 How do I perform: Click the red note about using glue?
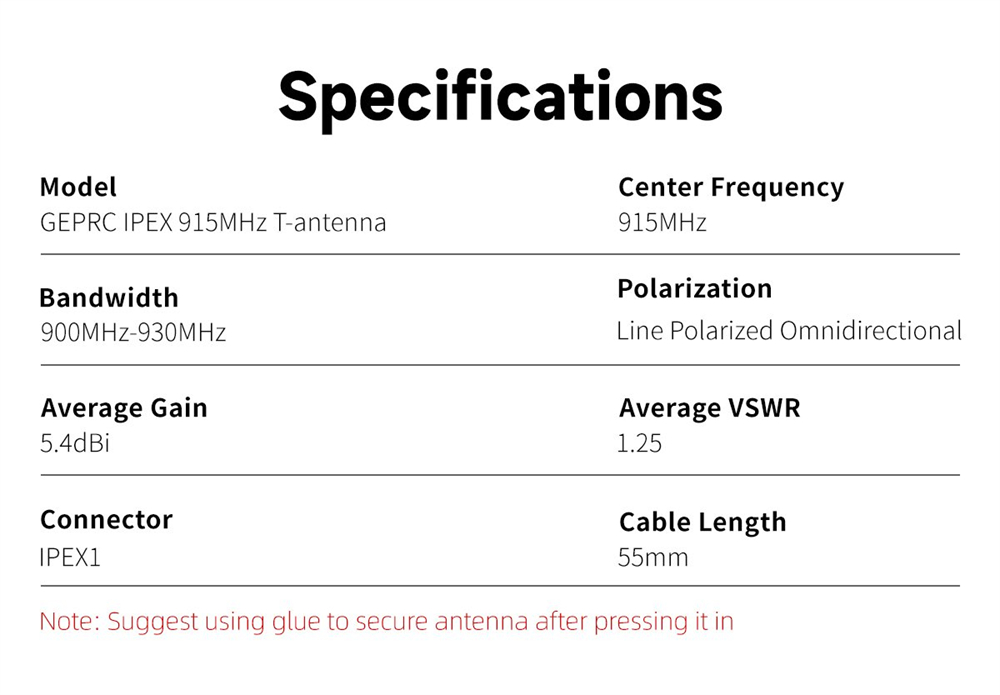pyautogui.click(x=386, y=621)
